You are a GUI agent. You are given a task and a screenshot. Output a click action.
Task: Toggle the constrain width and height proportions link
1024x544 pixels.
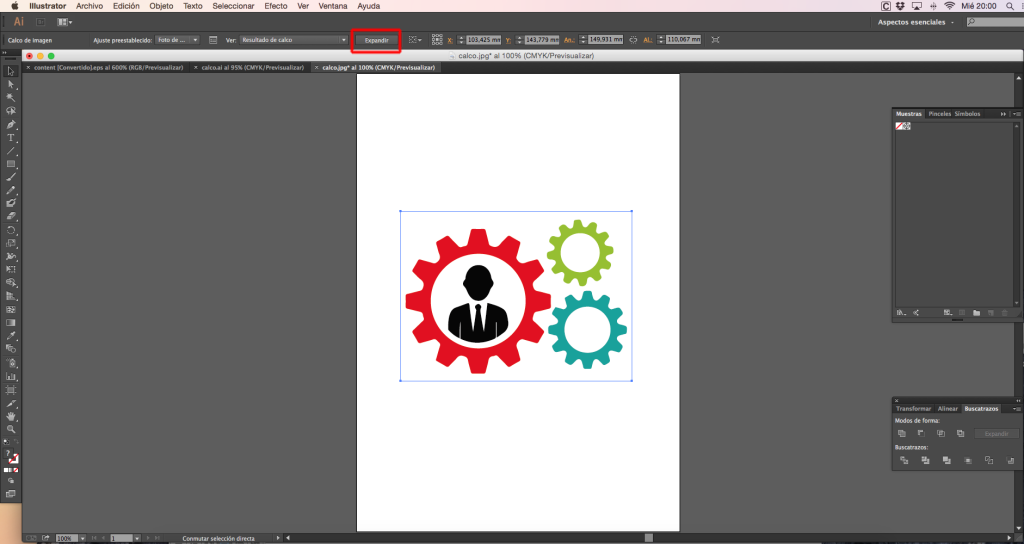tap(633, 40)
